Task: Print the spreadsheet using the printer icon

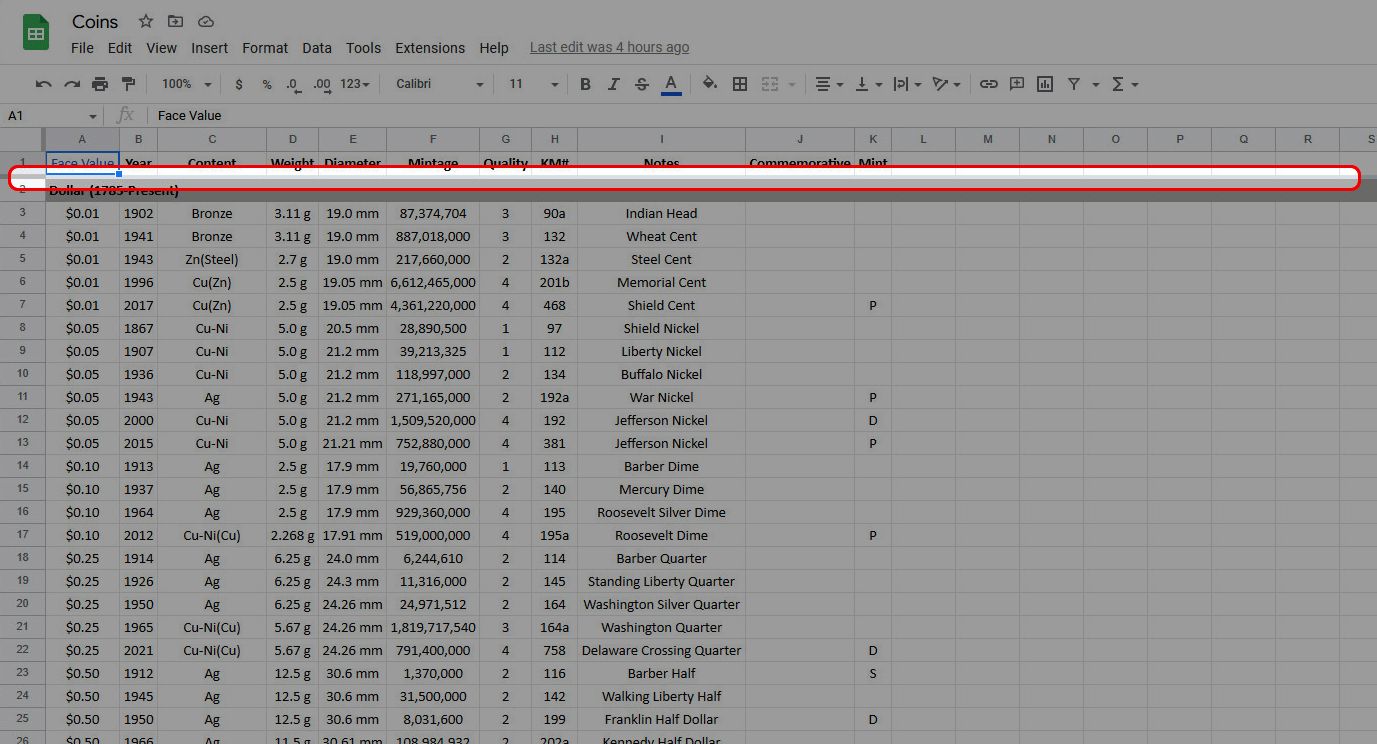Action: coord(100,84)
